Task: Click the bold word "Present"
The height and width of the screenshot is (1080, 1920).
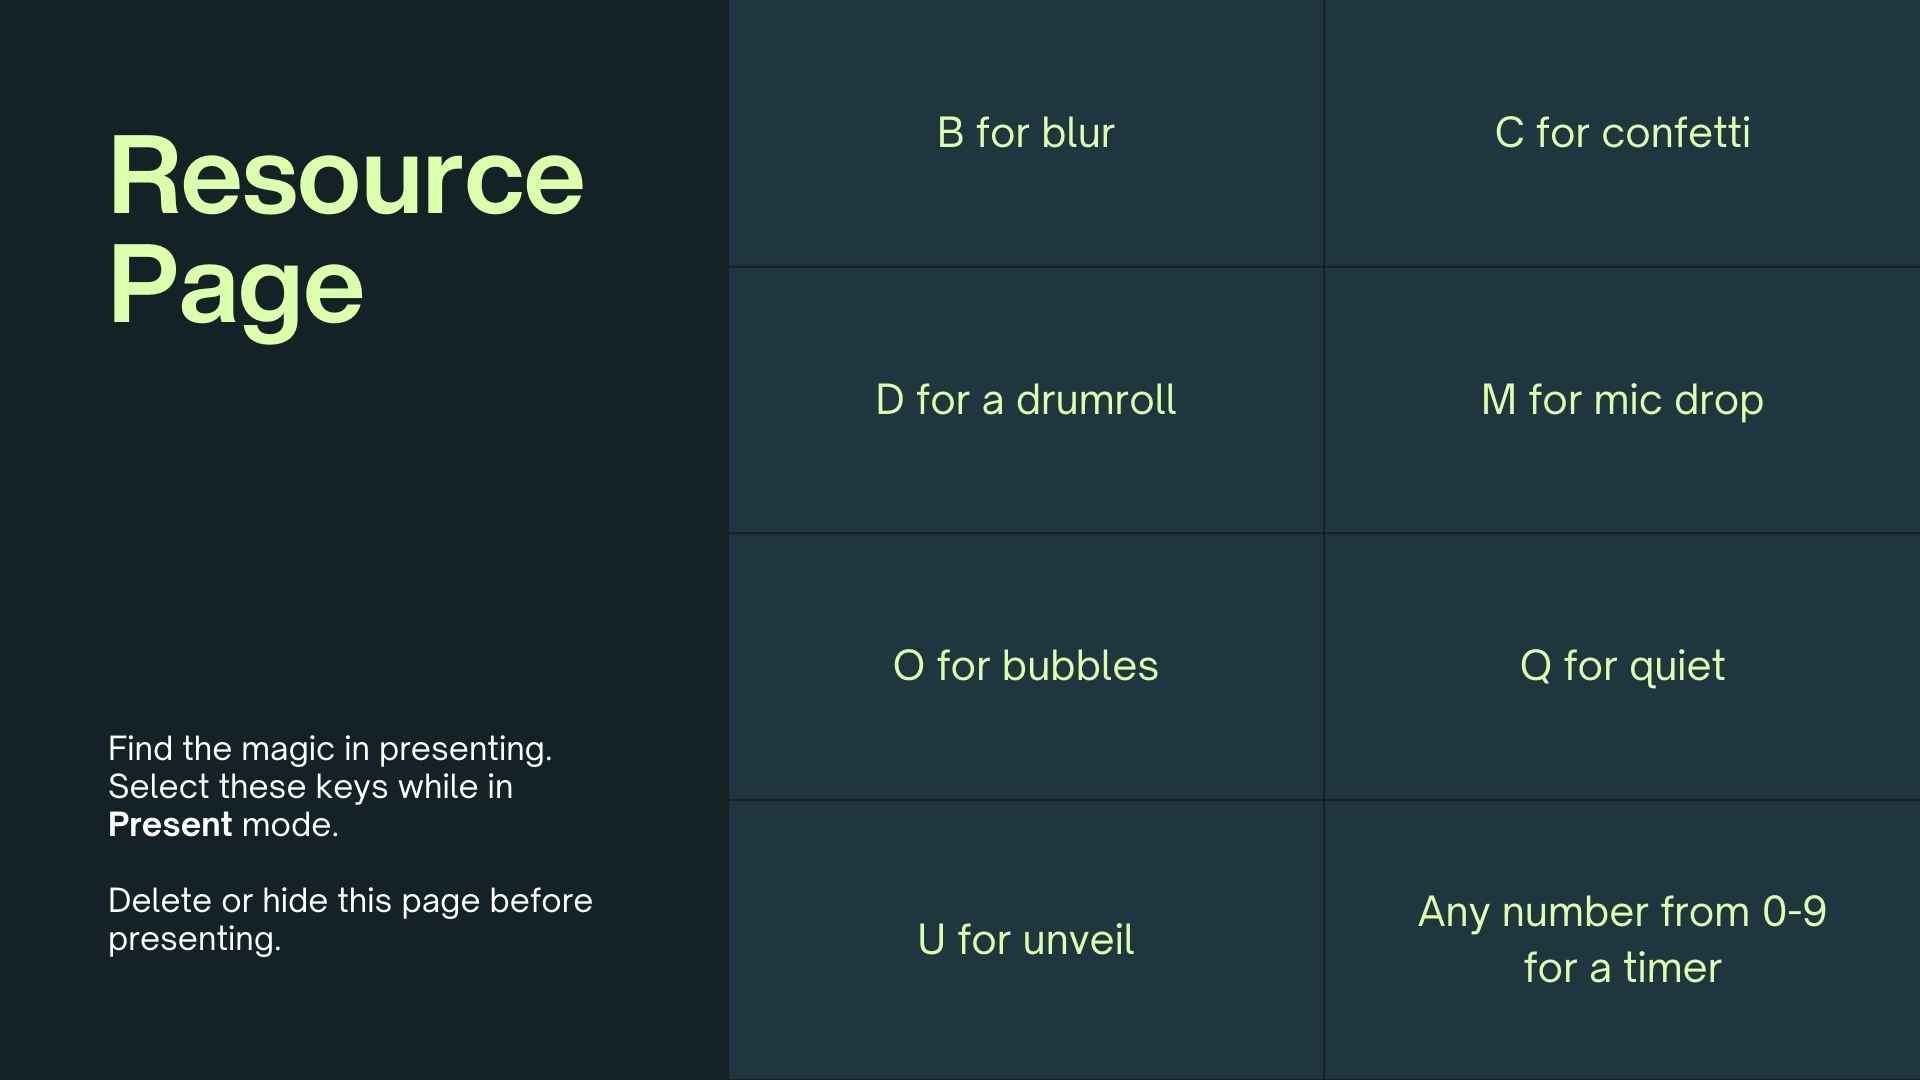Action: [170, 825]
